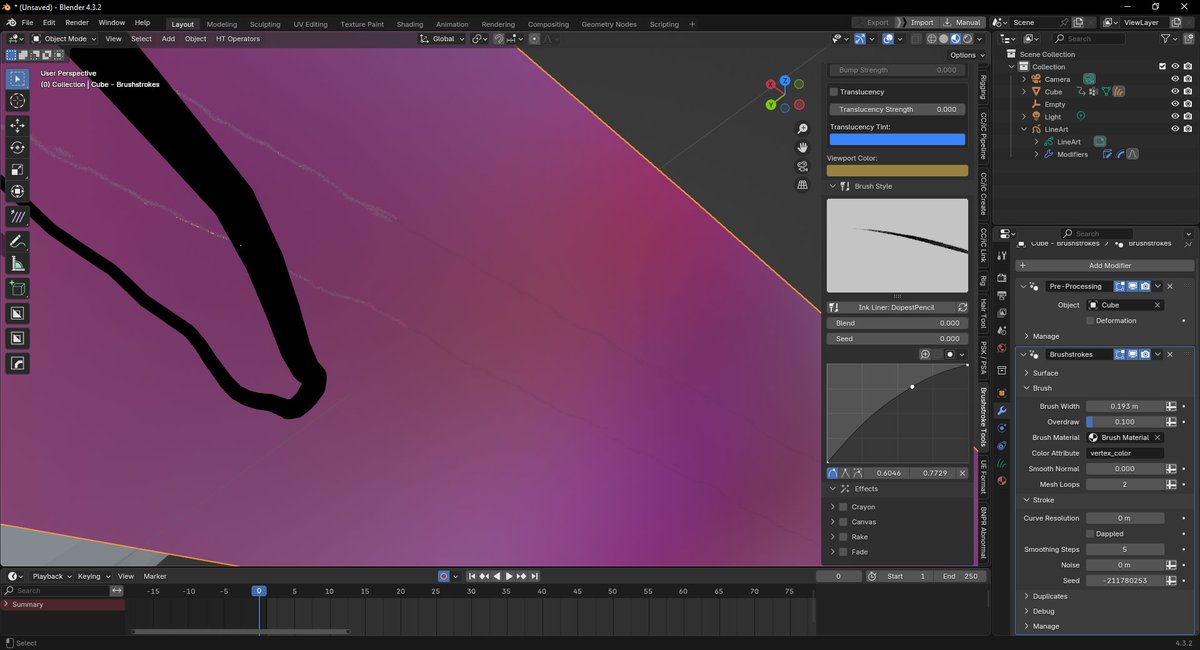Click the pan hand viewport icon
The height and width of the screenshot is (650, 1200).
point(802,148)
